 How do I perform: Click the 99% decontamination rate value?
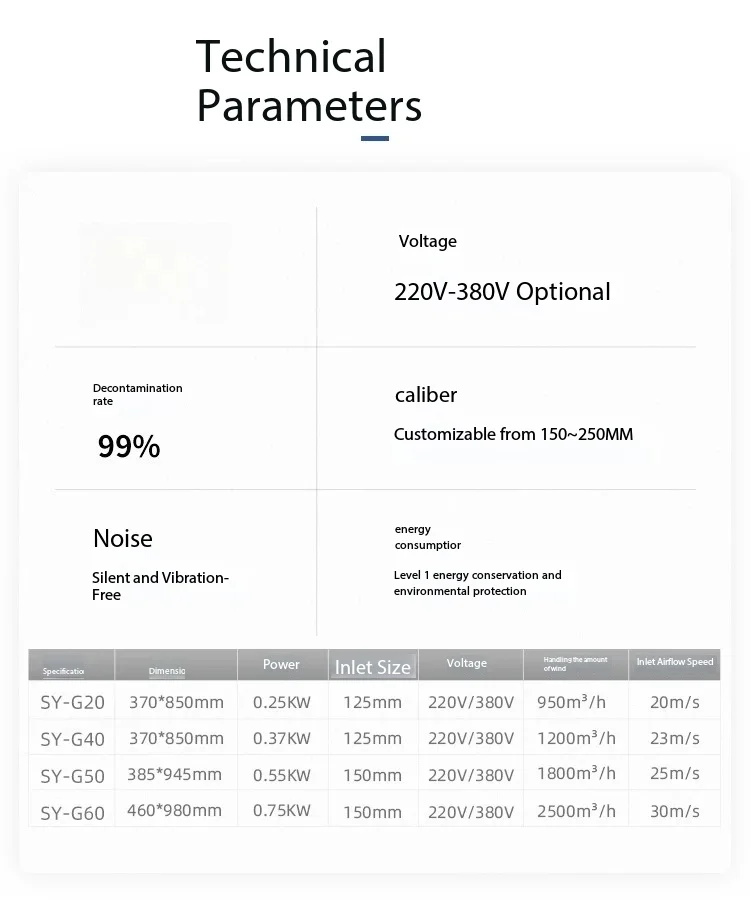pyautogui.click(x=129, y=447)
